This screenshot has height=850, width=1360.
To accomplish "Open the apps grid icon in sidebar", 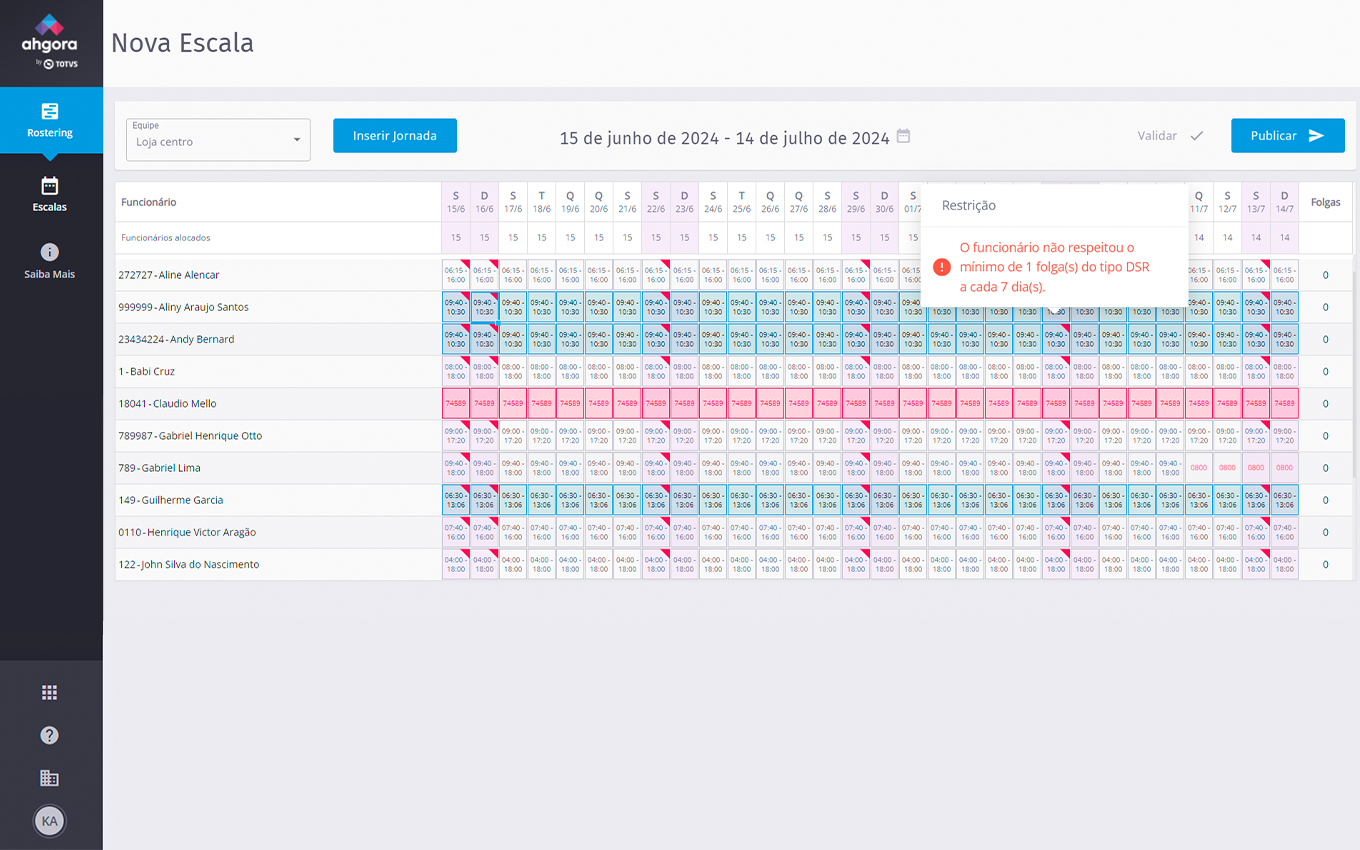I will tap(50, 693).
